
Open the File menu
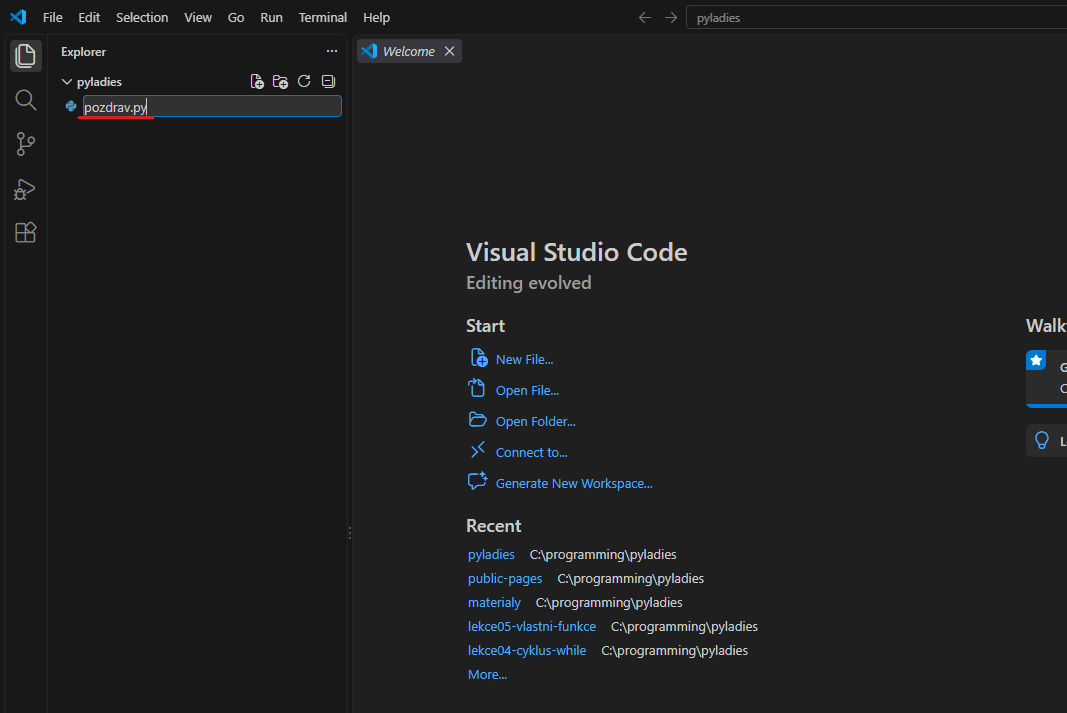[52, 18]
